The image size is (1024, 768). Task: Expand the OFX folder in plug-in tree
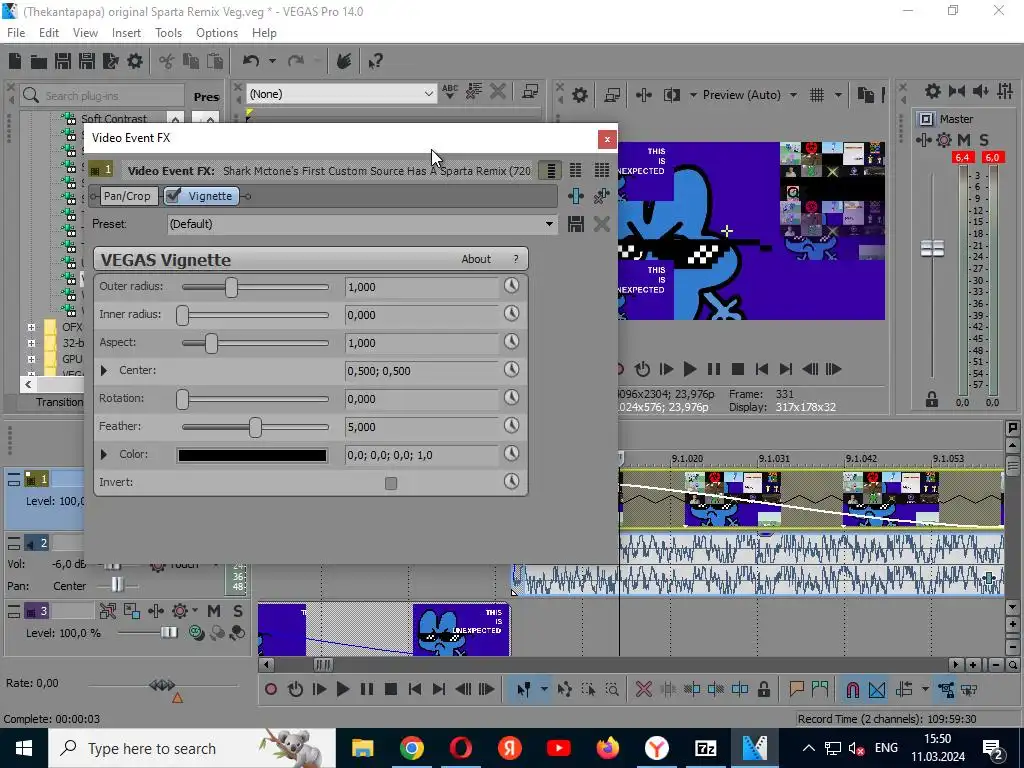point(31,327)
